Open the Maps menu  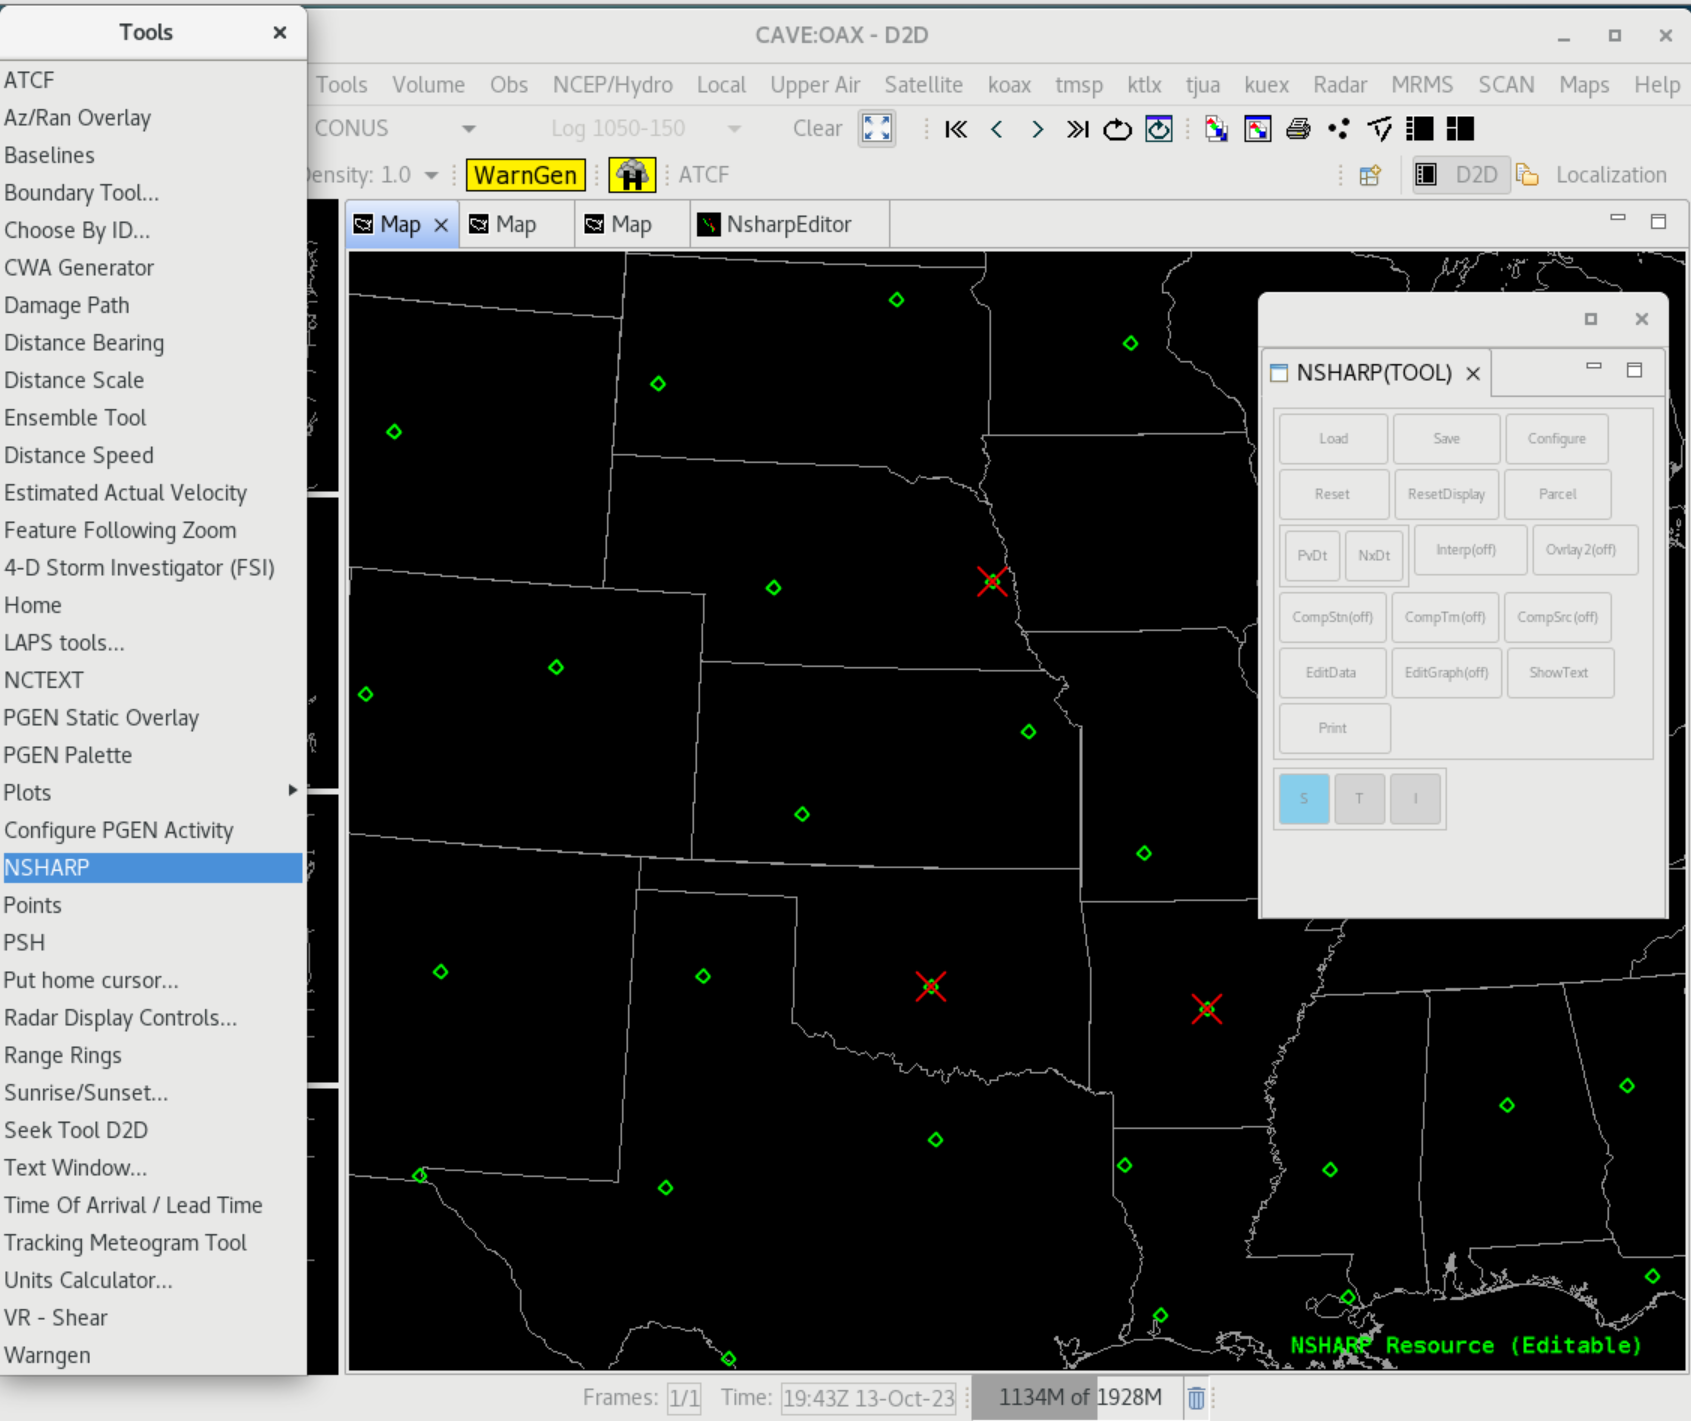(x=1584, y=85)
